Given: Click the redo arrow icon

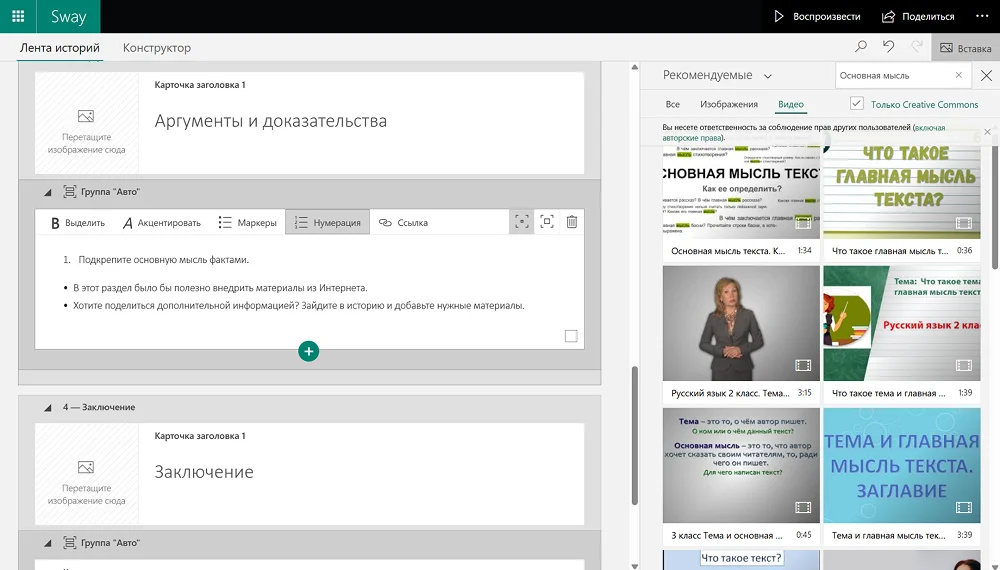Looking at the screenshot, I should [917, 47].
